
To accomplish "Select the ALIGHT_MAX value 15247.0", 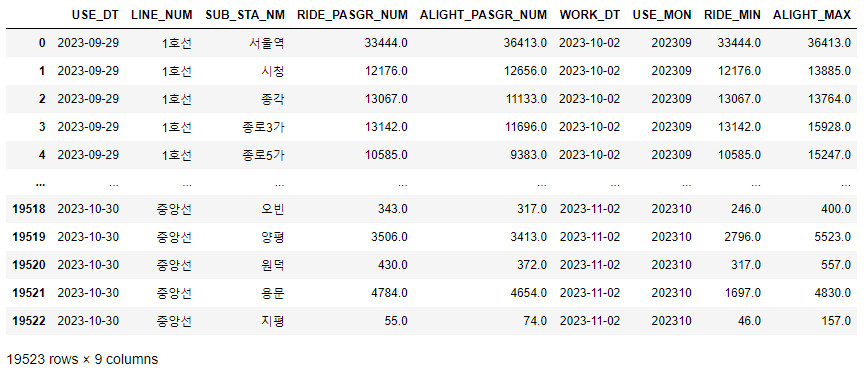I will pos(829,155).
